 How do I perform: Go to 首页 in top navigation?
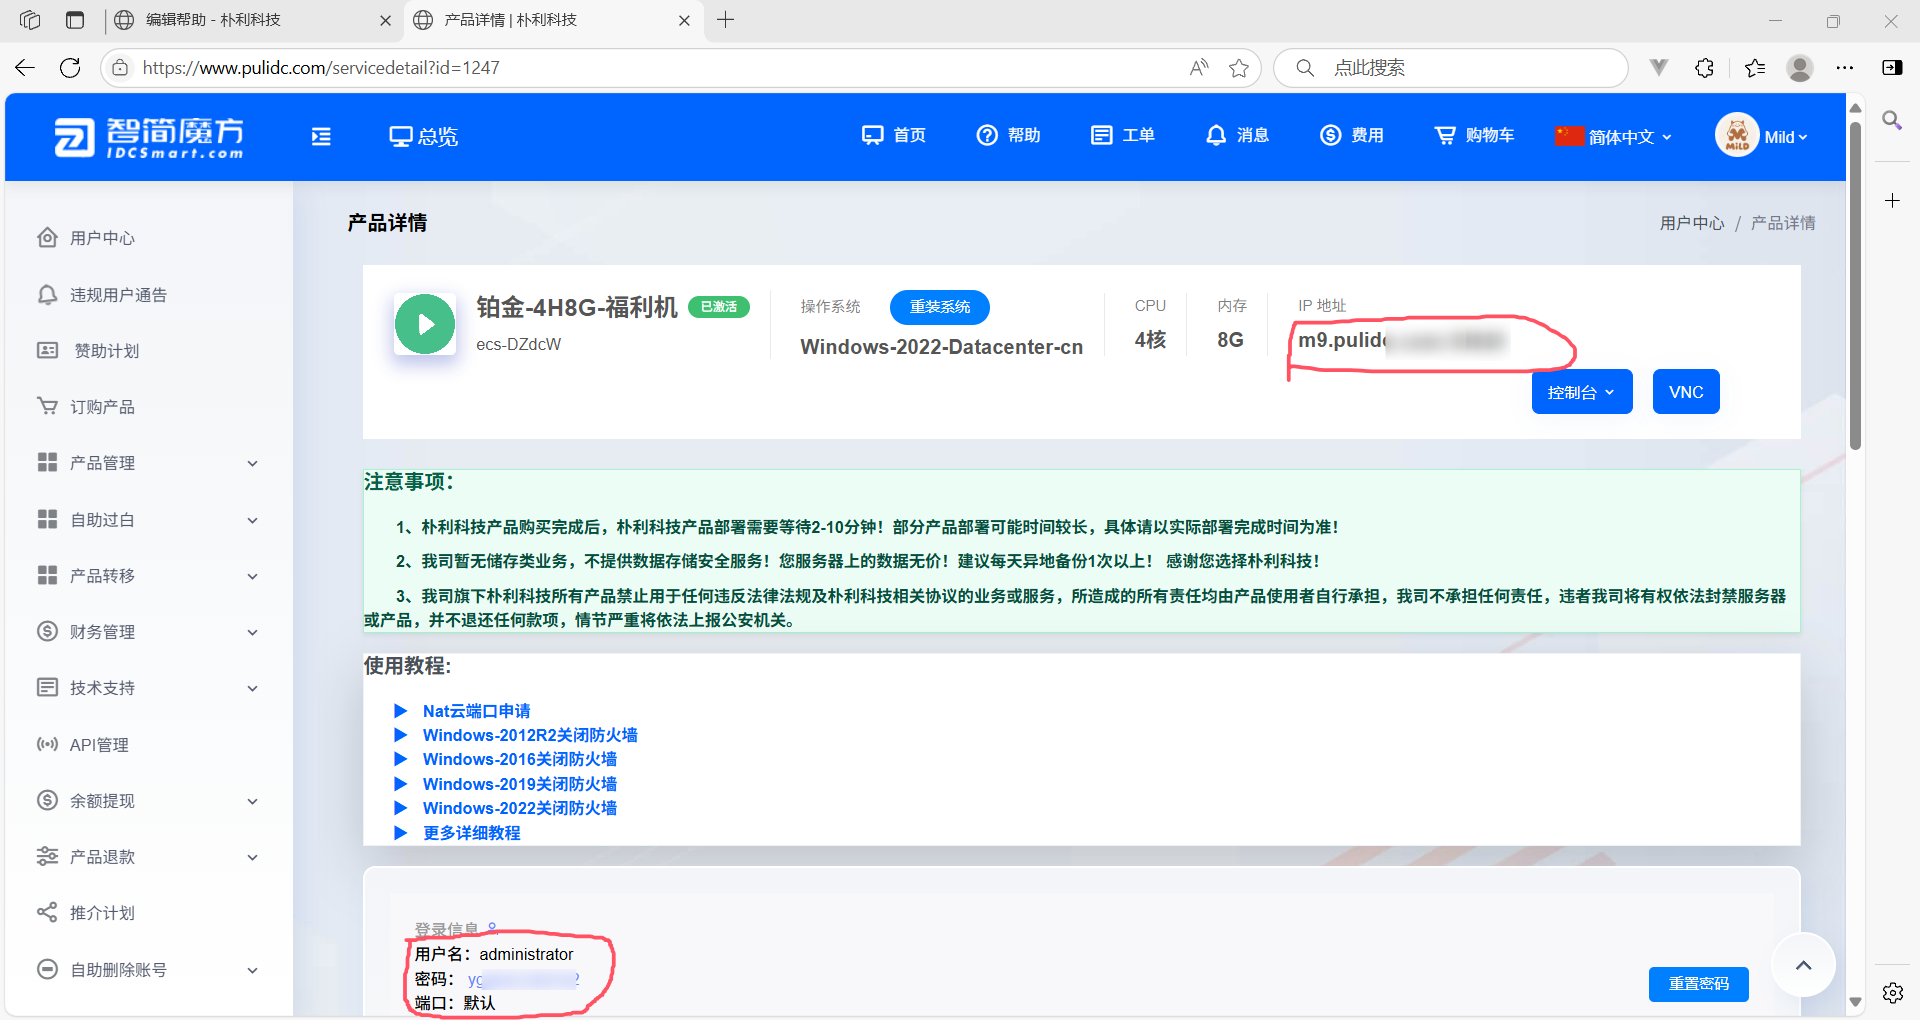tap(894, 135)
